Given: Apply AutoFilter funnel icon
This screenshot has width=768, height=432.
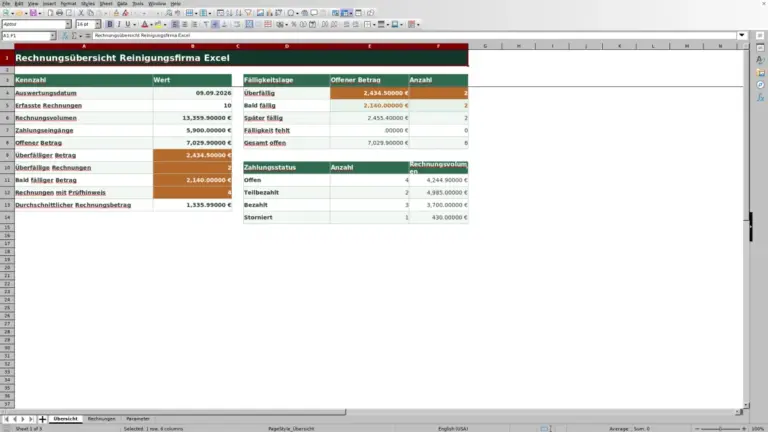Looking at the screenshot, I should [249, 13].
